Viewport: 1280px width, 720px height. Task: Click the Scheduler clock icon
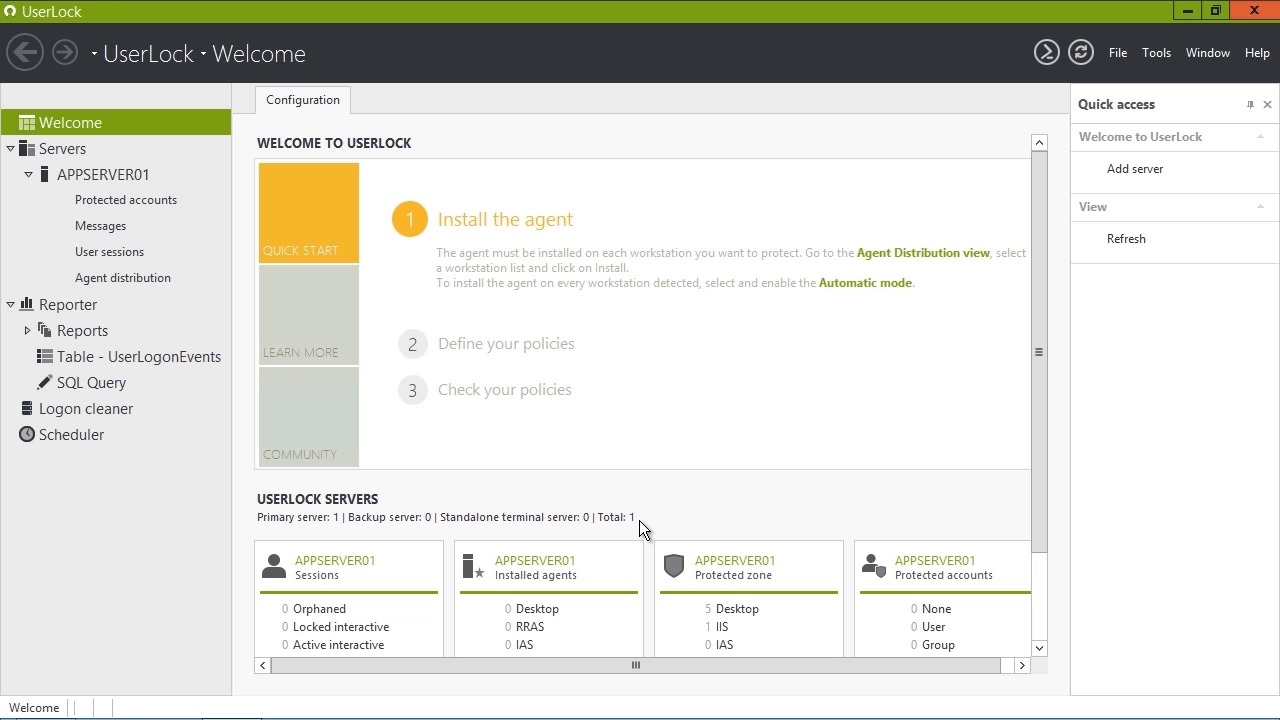(27, 435)
